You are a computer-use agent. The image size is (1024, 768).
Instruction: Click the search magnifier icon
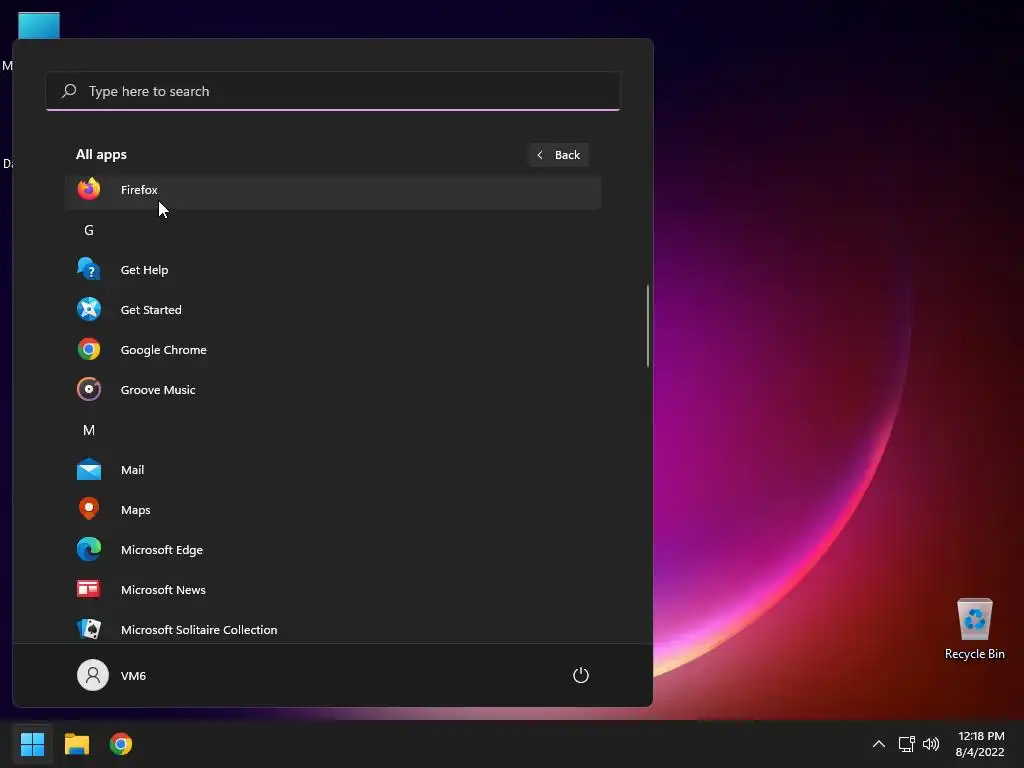[x=69, y=91]
